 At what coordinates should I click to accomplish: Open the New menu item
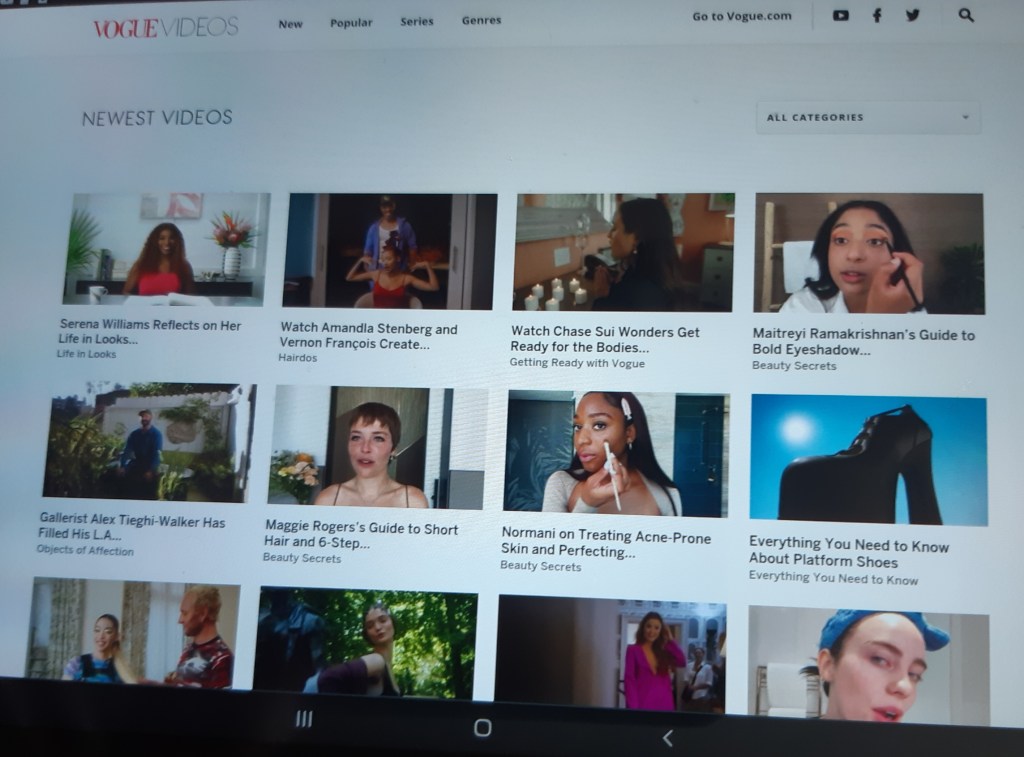[x=290, y=23]
